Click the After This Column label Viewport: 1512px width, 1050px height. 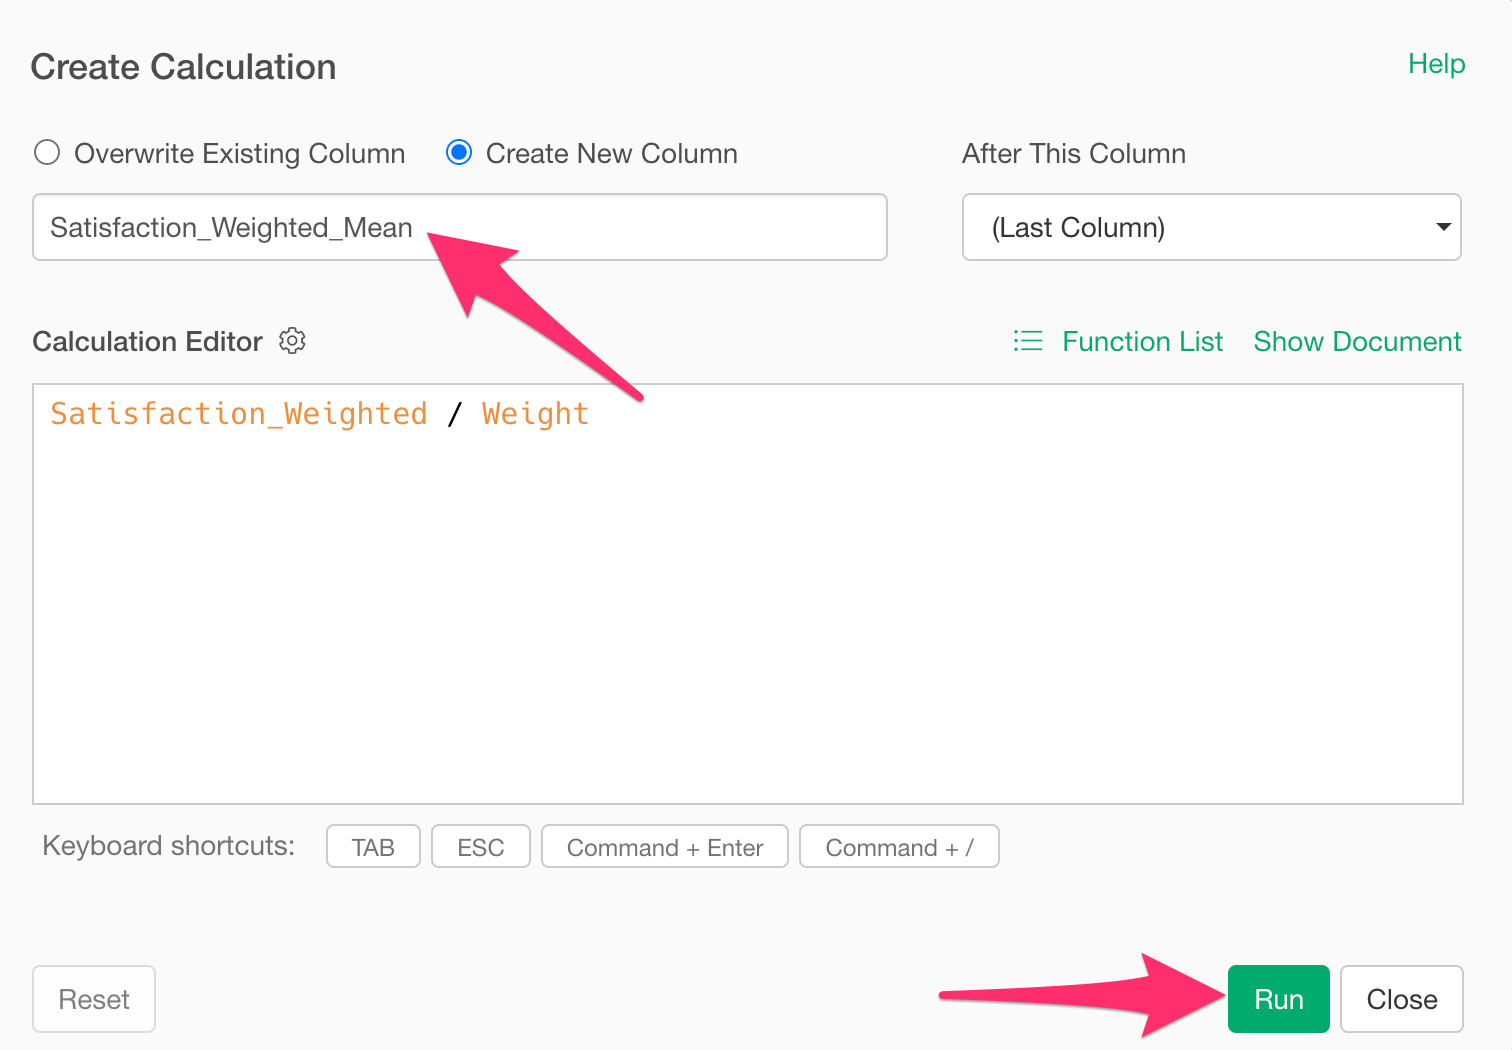(x=1074, y=153)
